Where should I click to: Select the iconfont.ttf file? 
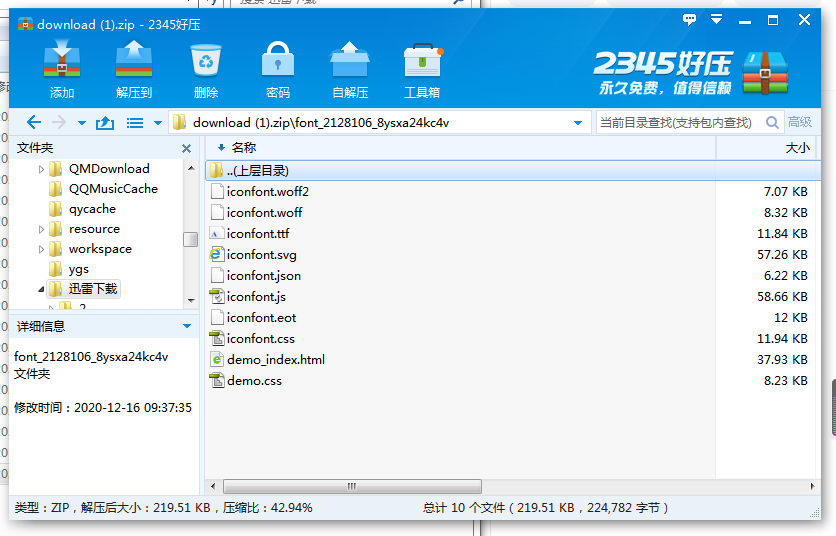coord(512,234)
